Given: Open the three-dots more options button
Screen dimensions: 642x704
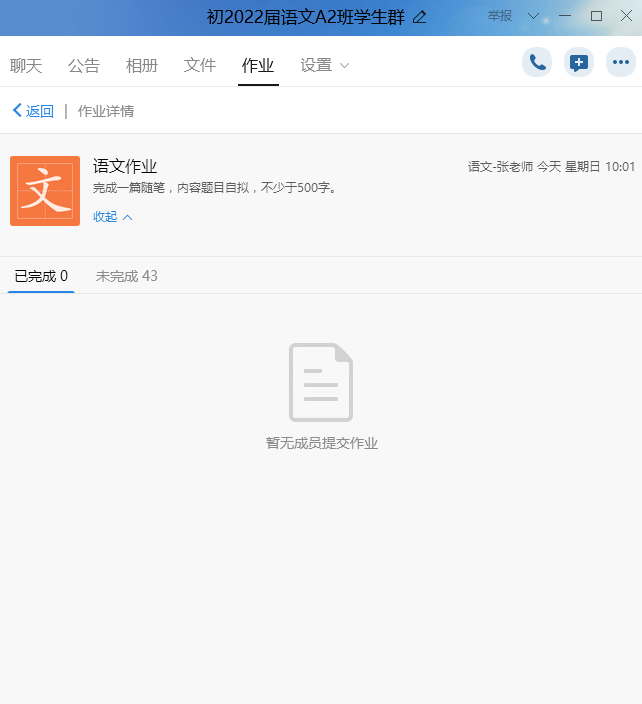Looking at the screenshot, I should (620, 62).
